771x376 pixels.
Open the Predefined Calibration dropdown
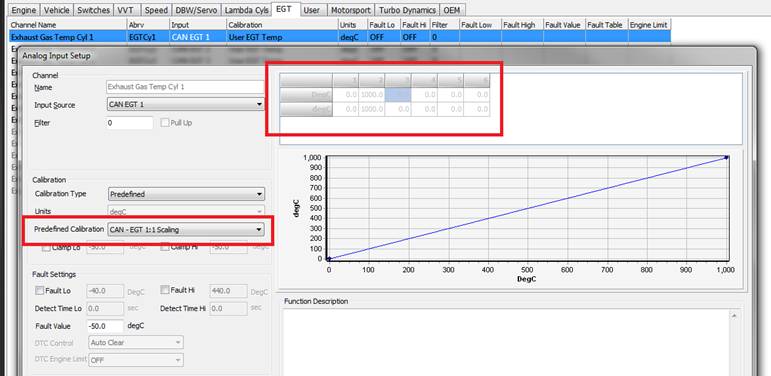pos(185,229)
